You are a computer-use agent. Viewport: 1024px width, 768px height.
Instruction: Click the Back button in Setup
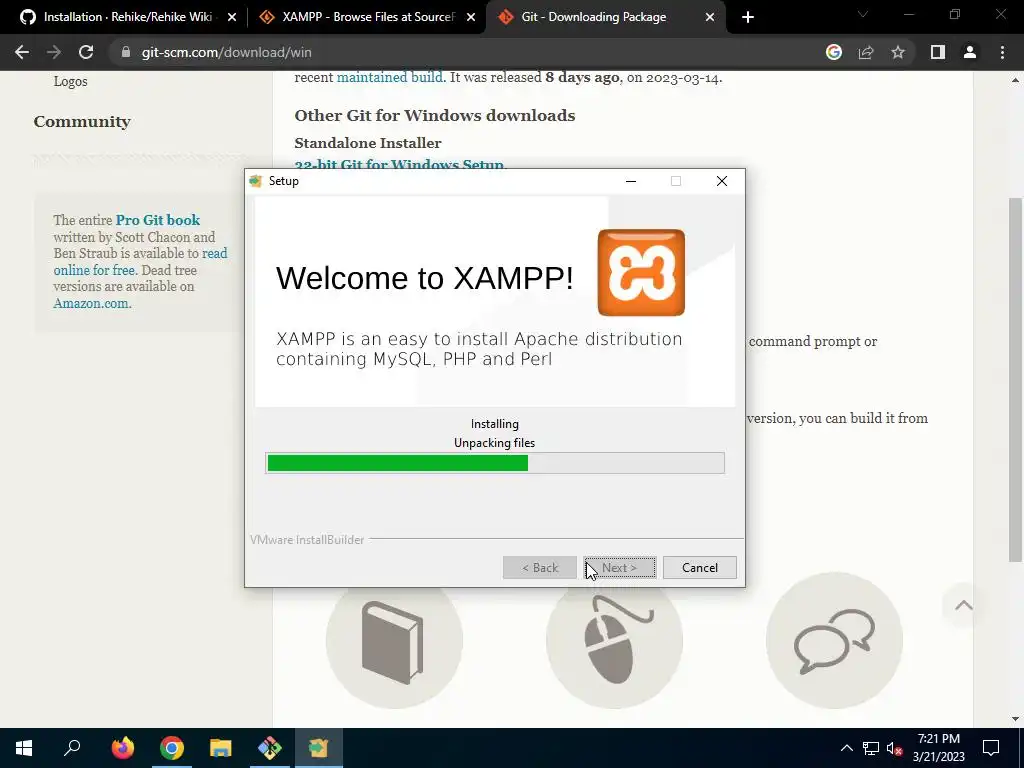[x=539, y=568]
